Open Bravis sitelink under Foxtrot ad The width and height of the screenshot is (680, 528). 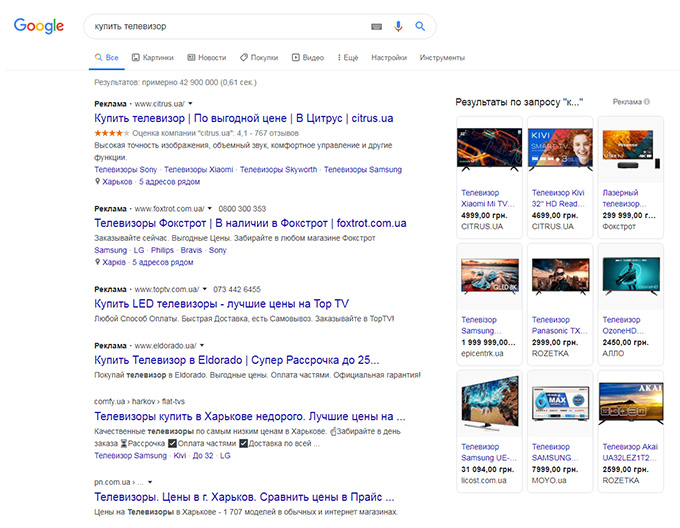coord(191,250)
